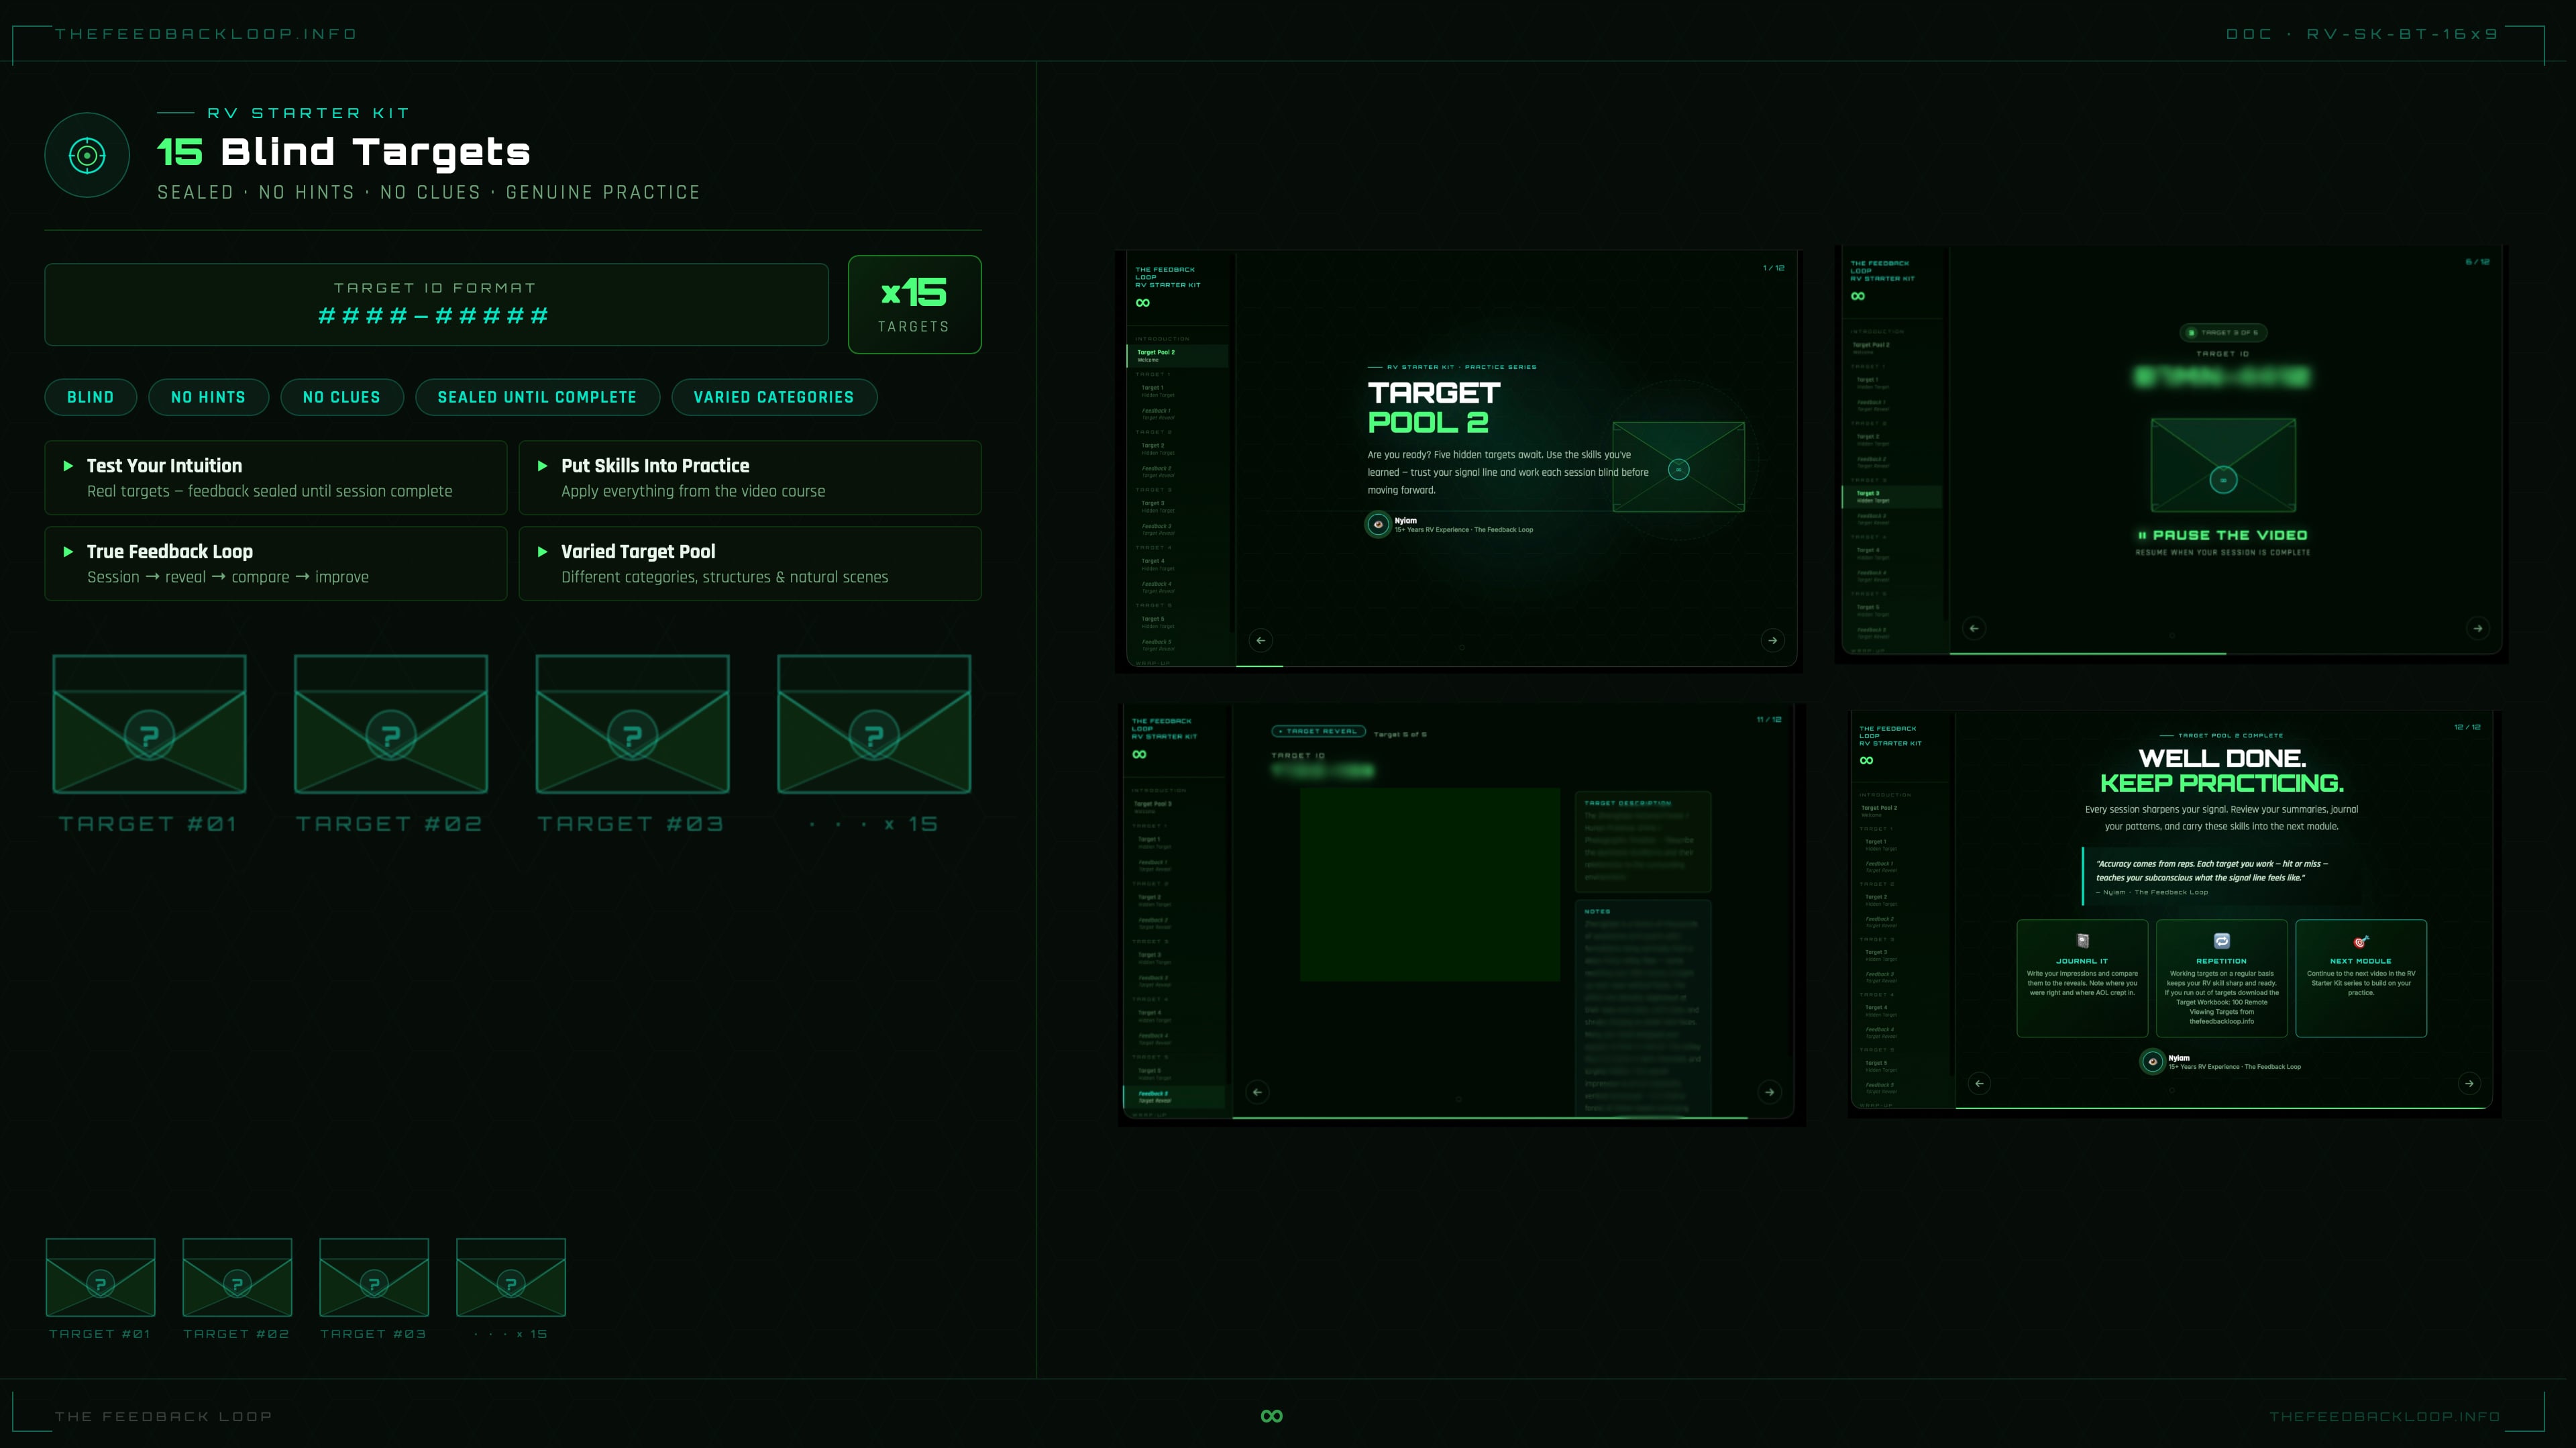Click the next arrow on the Well Done slide

(x=2469, y=1083)
